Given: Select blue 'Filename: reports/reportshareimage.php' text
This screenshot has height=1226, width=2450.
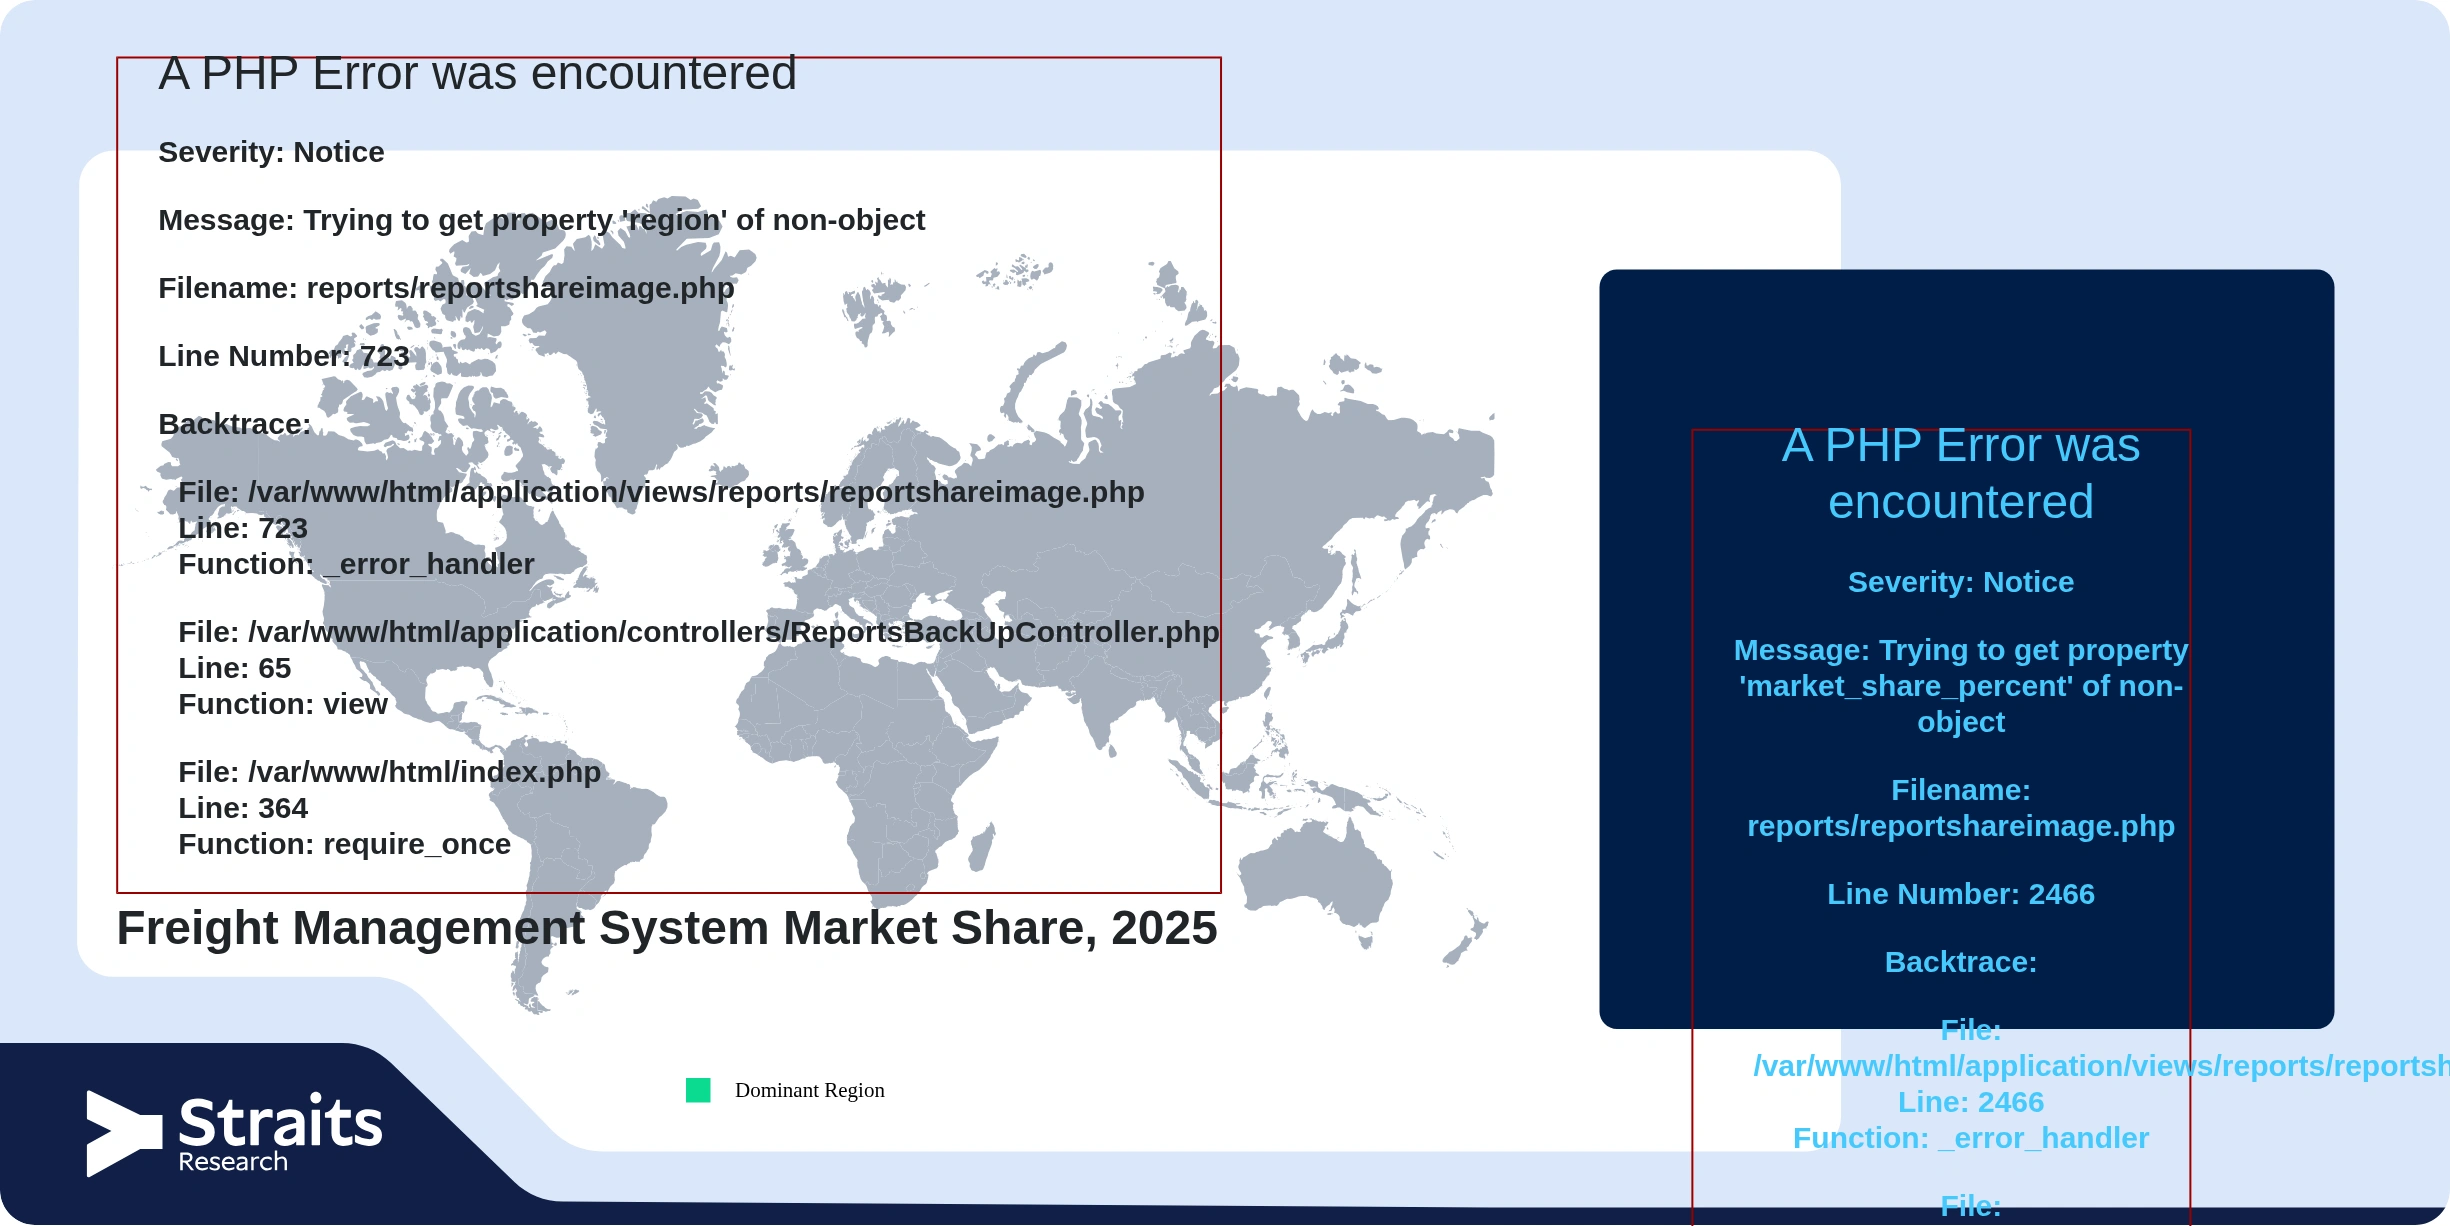Looking at the screenshot, I should pos(1961,808).
